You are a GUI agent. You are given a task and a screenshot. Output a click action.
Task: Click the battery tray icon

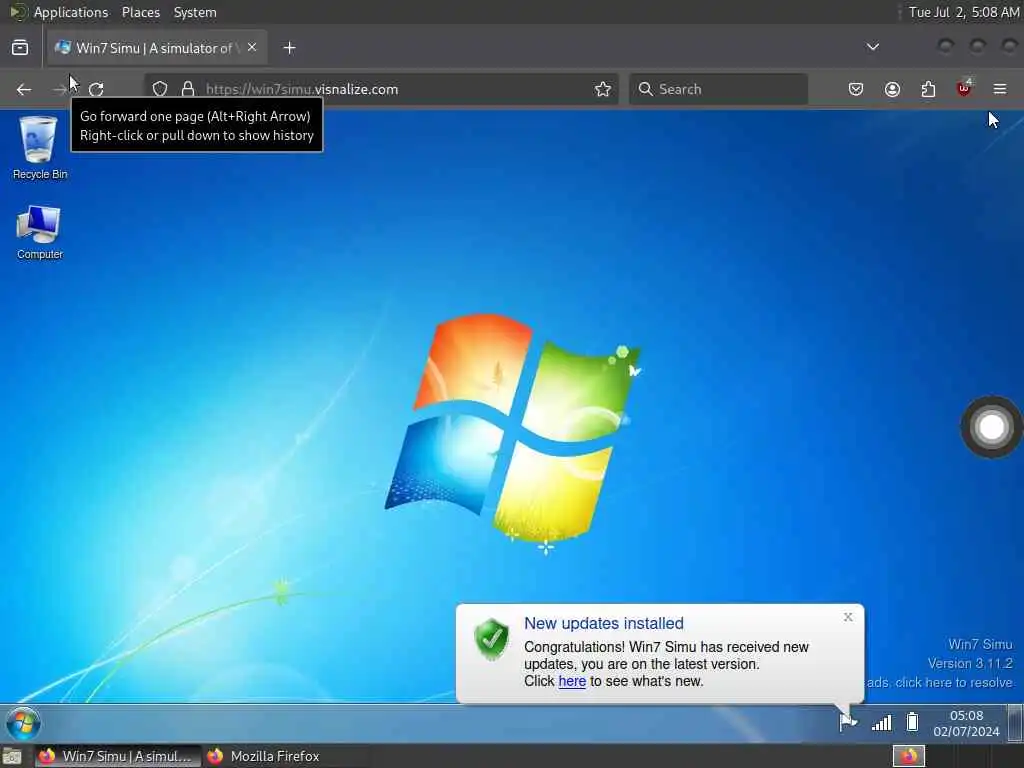pyautogui.click(x=912, y=722)
